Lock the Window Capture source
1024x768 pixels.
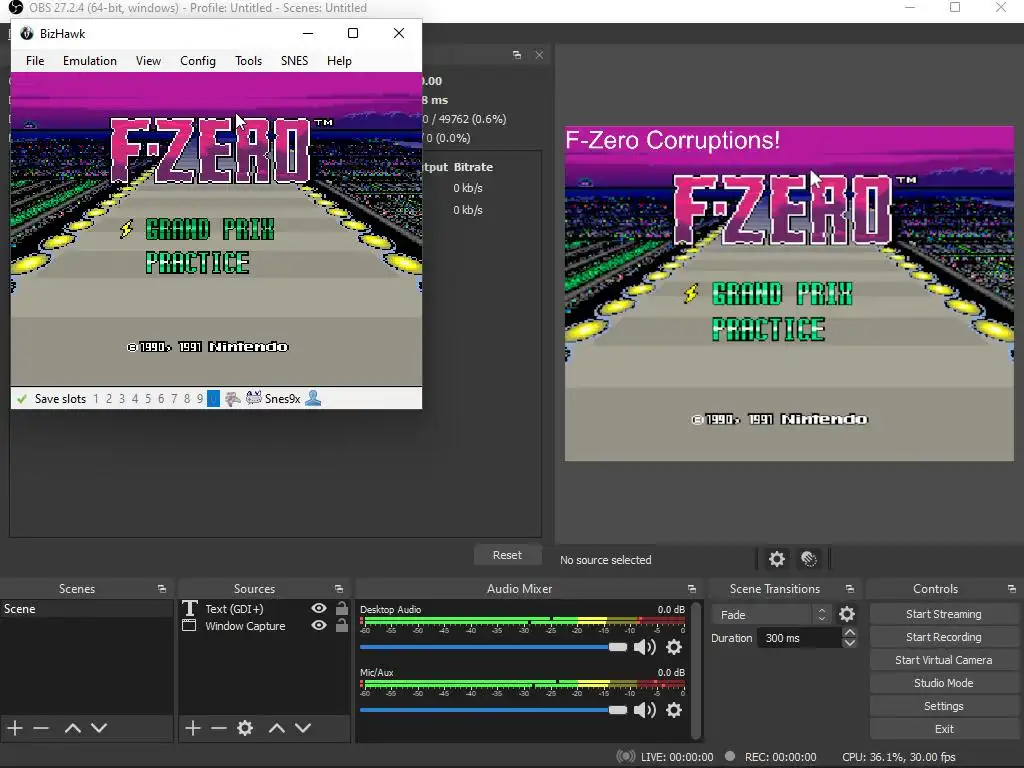pyautogui.click(x=342, y=625)
